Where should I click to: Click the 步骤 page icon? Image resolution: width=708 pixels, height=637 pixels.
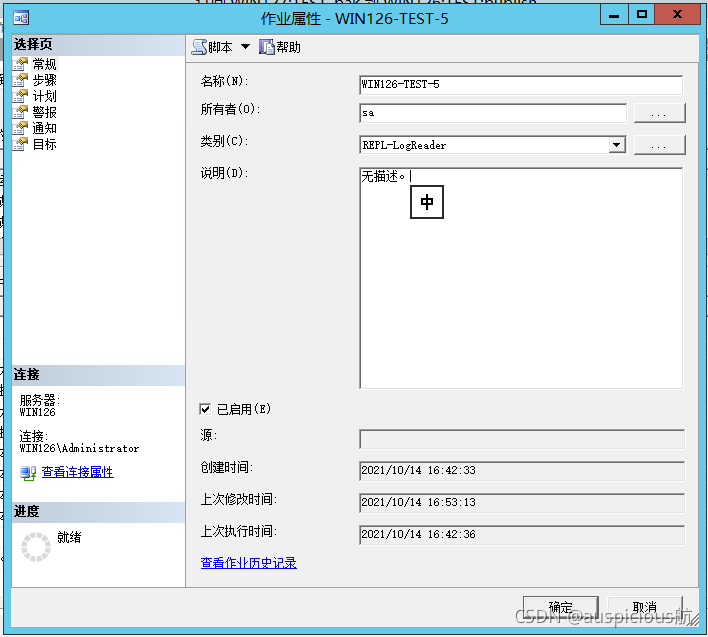coord(20,80)
